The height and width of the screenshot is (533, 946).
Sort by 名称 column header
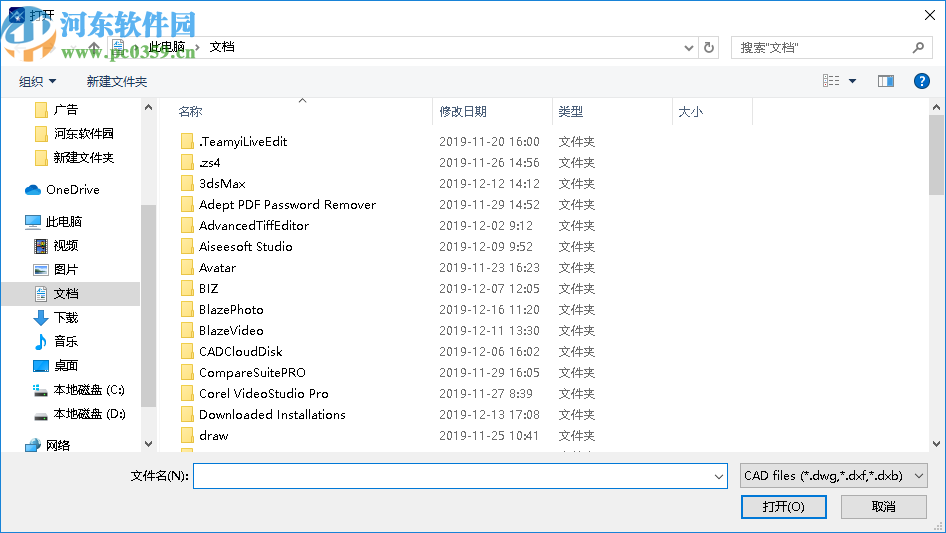(190, 112)
